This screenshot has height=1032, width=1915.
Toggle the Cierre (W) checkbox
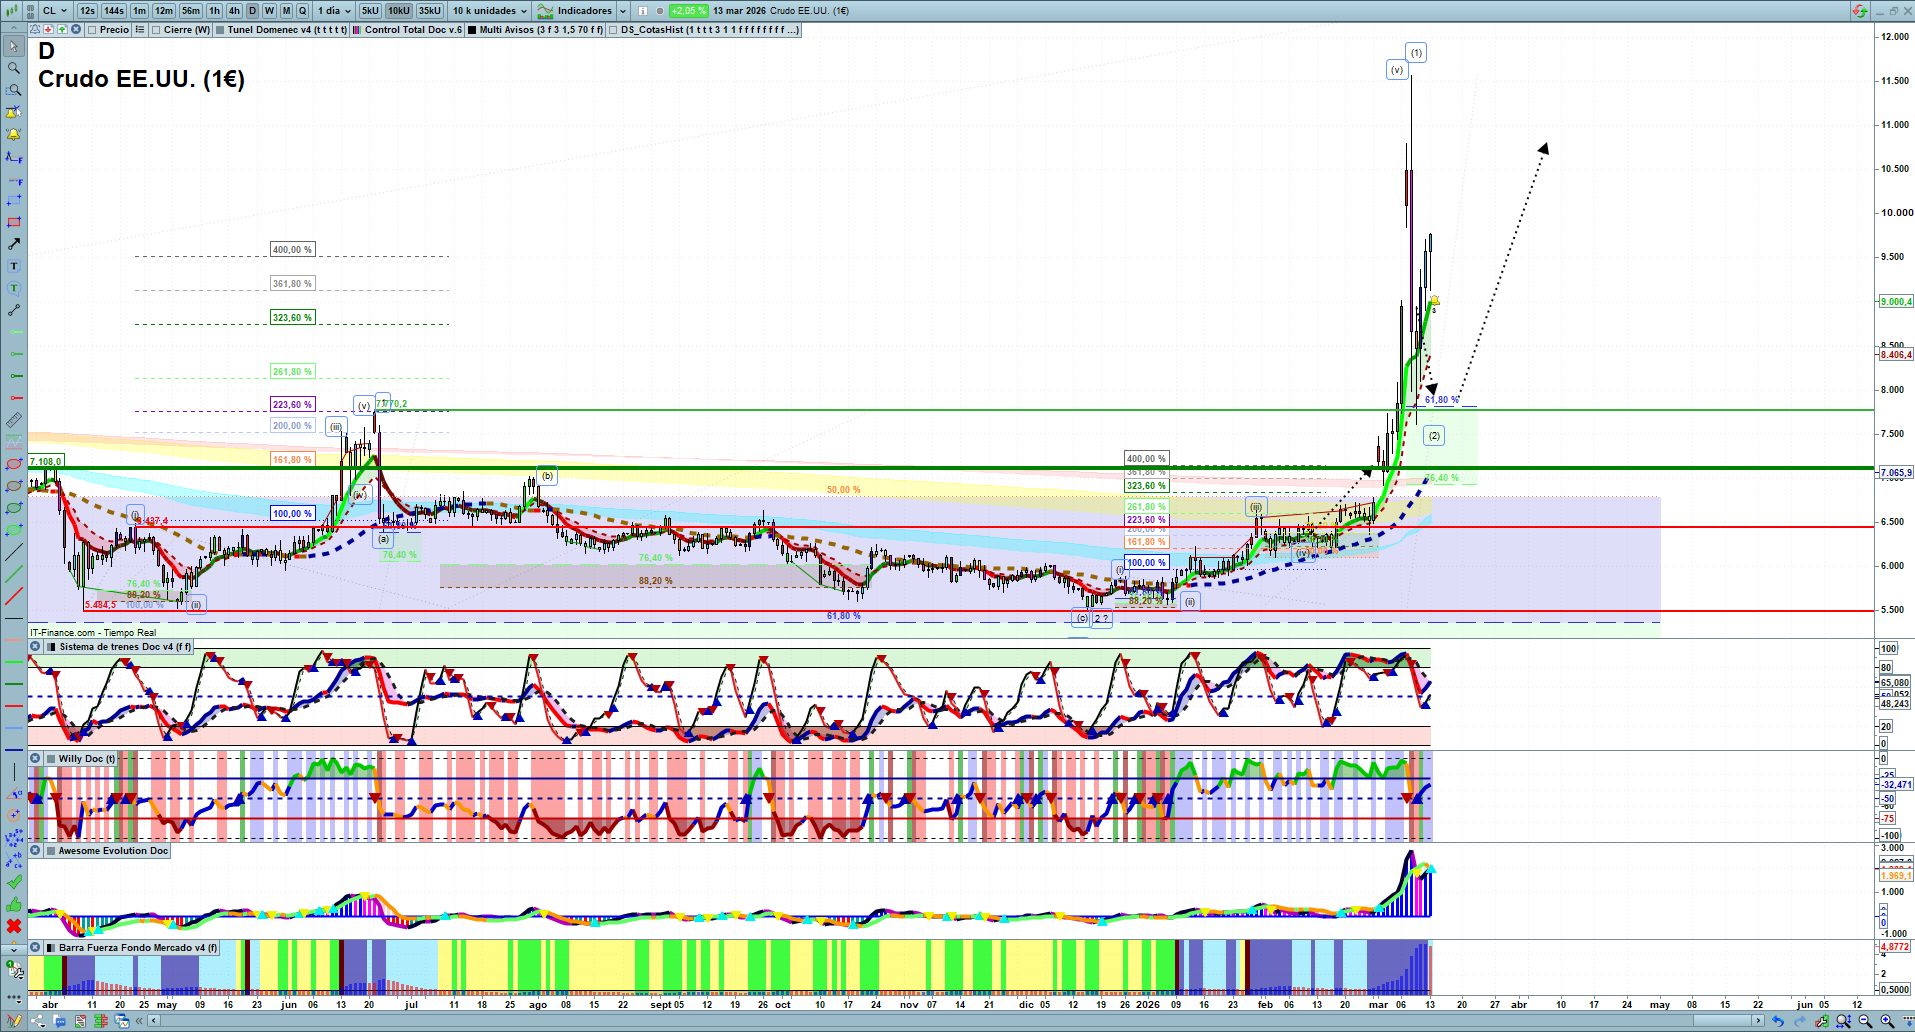click(x=156, y=30)
